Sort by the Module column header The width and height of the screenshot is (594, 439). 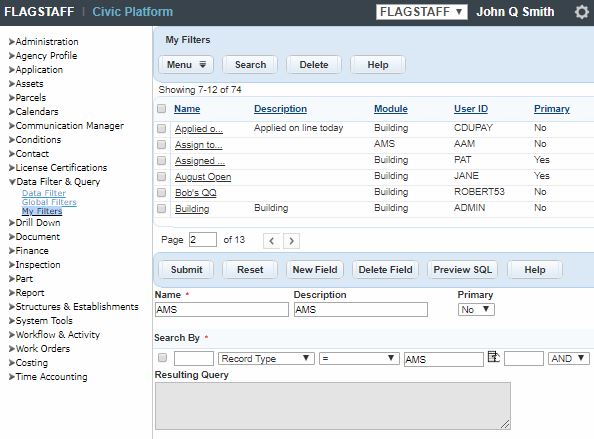click(391, 109)
